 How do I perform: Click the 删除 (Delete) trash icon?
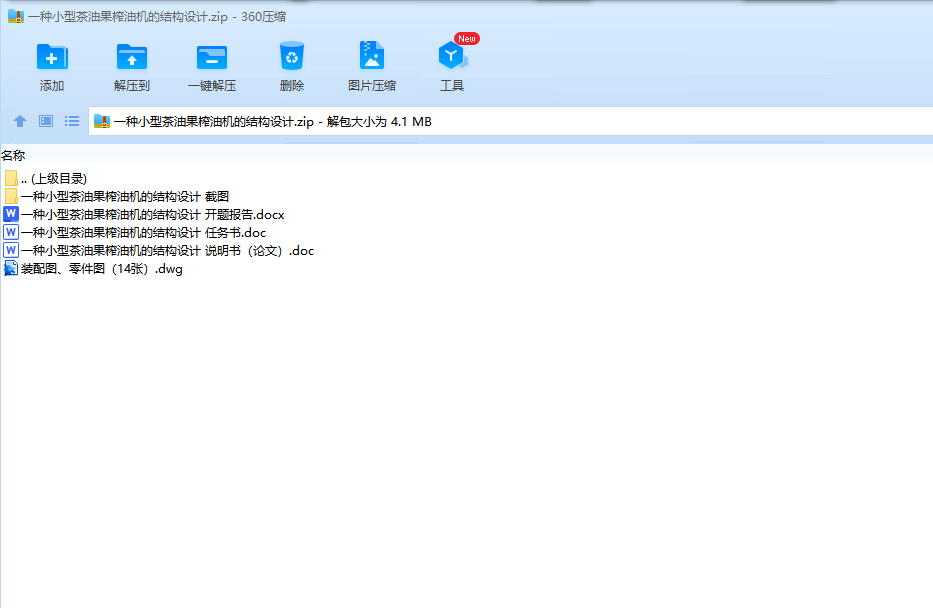[x=292, y=57]
